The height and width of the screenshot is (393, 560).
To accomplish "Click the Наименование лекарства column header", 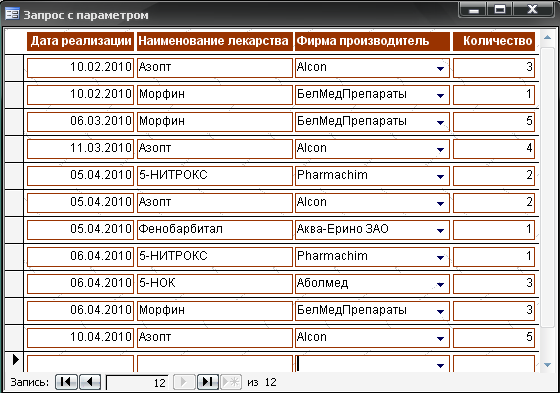I will [215, 41].
